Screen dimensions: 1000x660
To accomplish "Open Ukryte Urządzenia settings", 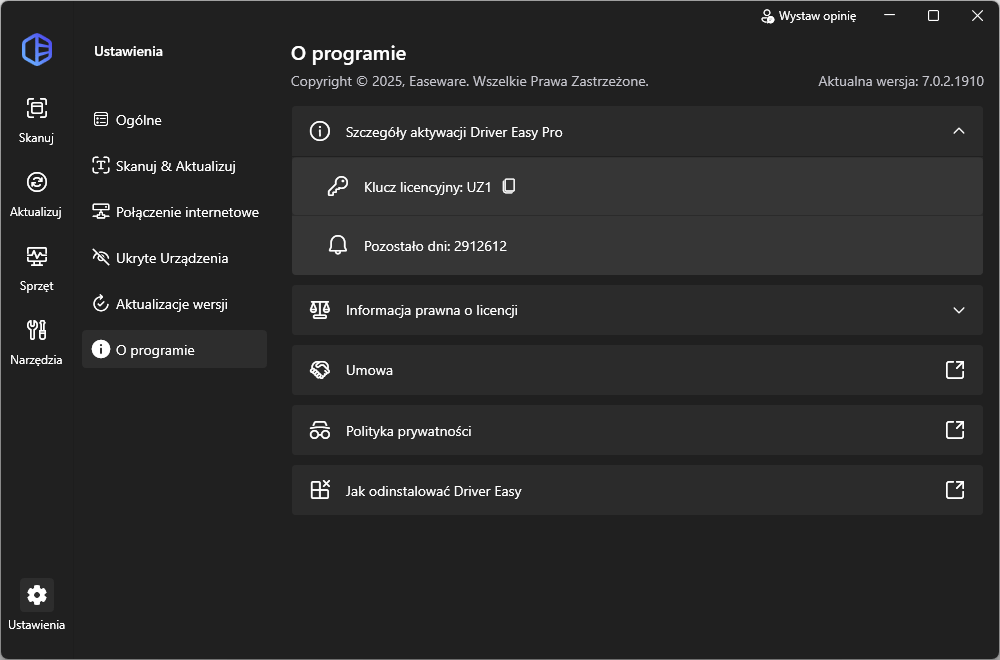I will (x=174, y=258).
